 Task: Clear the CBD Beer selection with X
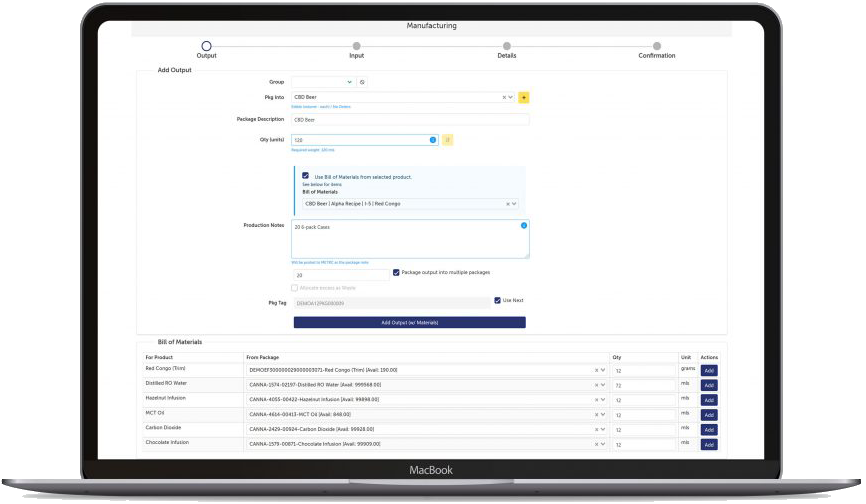coord(504,98)
